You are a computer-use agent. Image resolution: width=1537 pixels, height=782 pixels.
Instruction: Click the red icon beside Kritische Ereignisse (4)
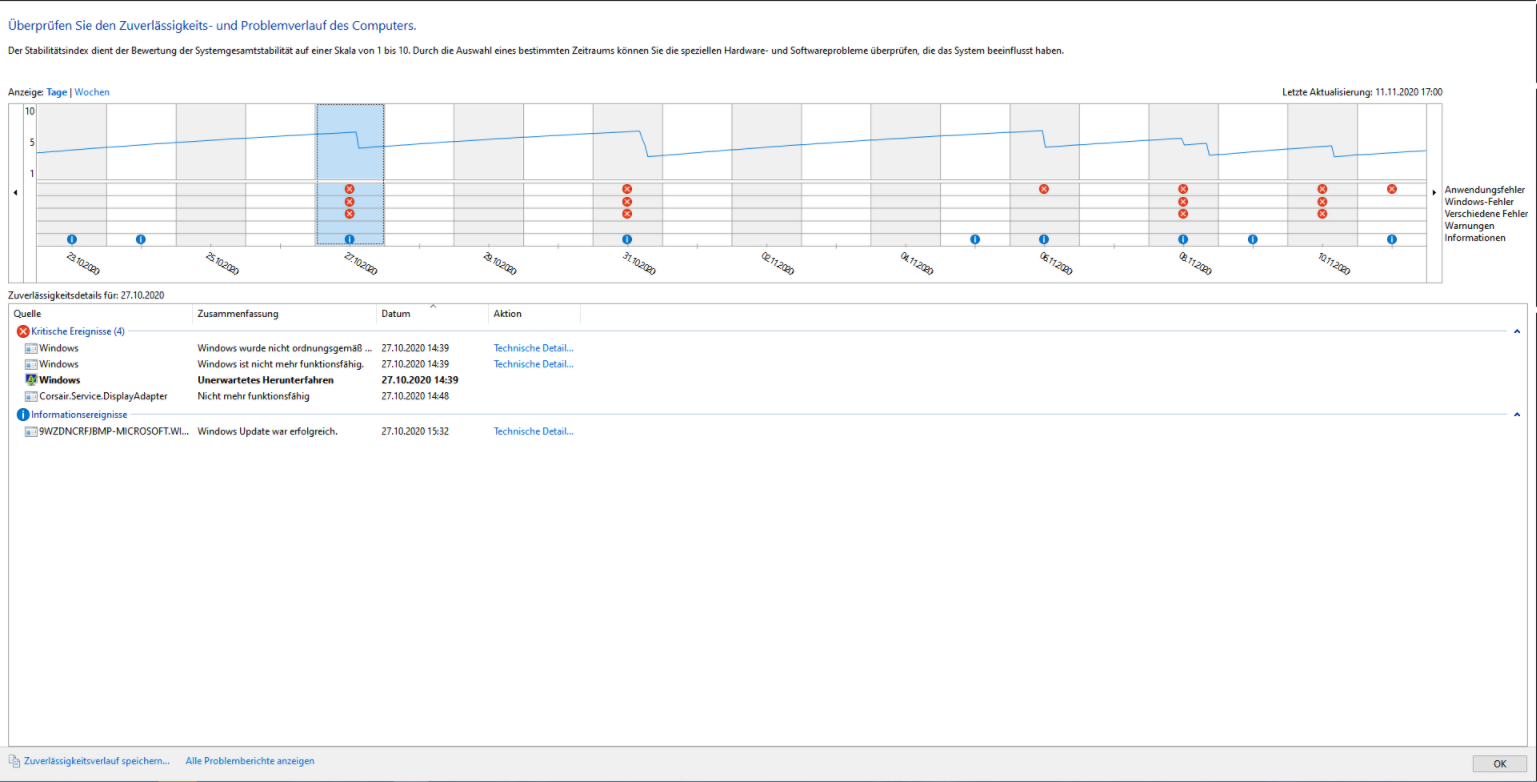pos(23,331)
